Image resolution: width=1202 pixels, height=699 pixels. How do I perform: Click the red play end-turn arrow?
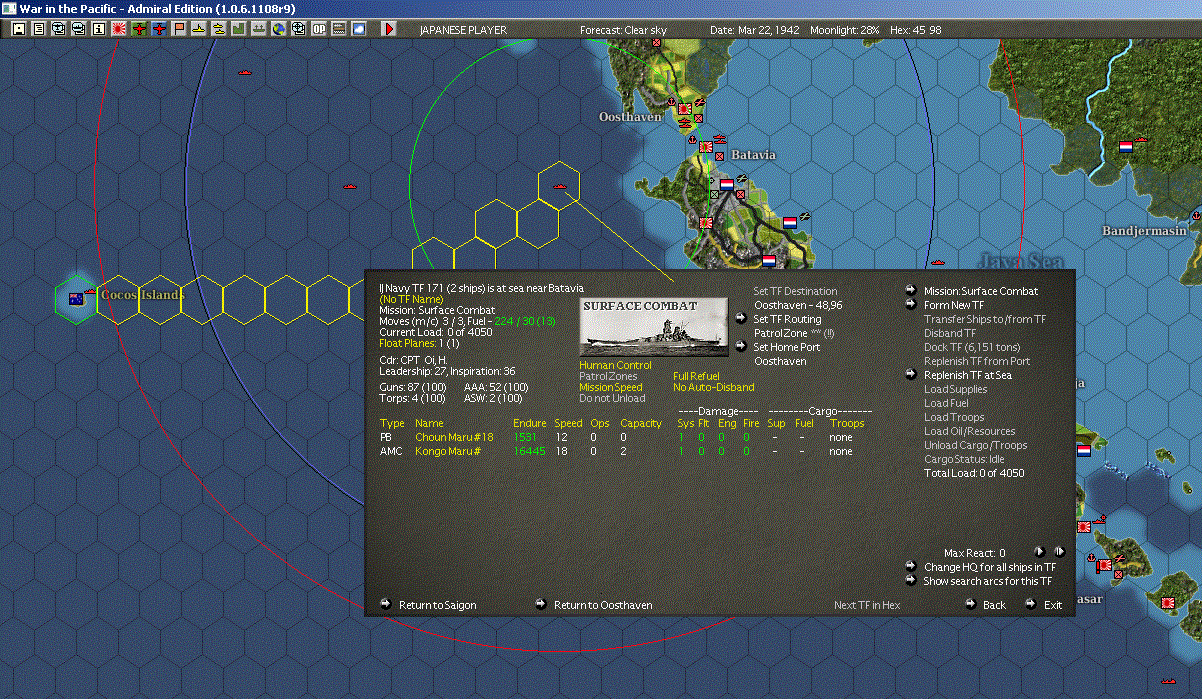pos(389,29)
